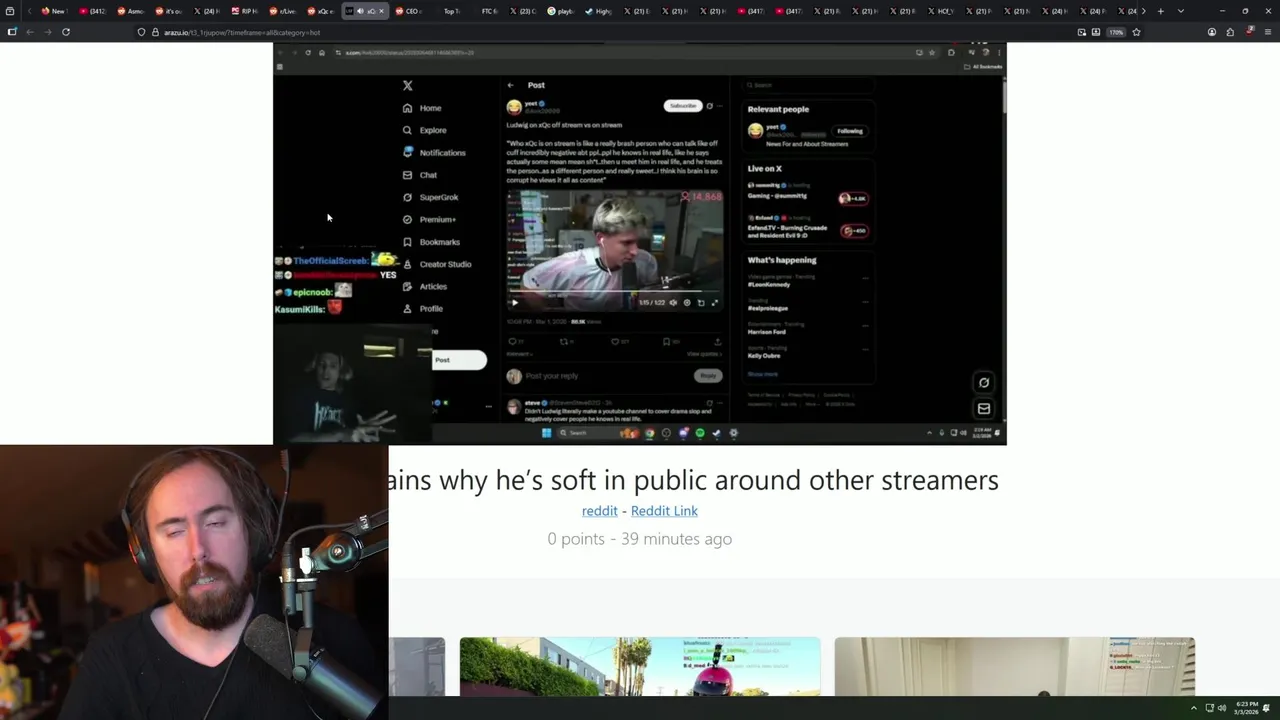Open the extensions icon in toolbar
This screenshot has width=1280, height=720.
(1230, 32)
